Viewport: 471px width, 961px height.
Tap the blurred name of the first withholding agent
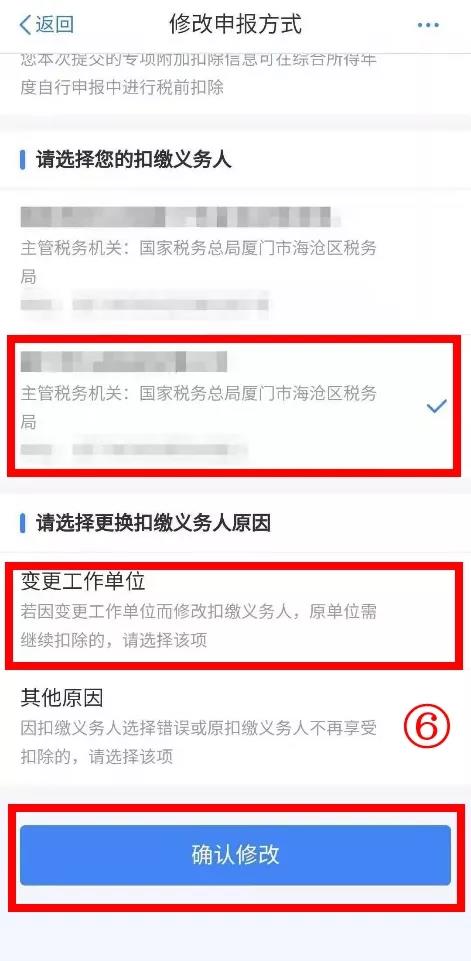[180, 216]
